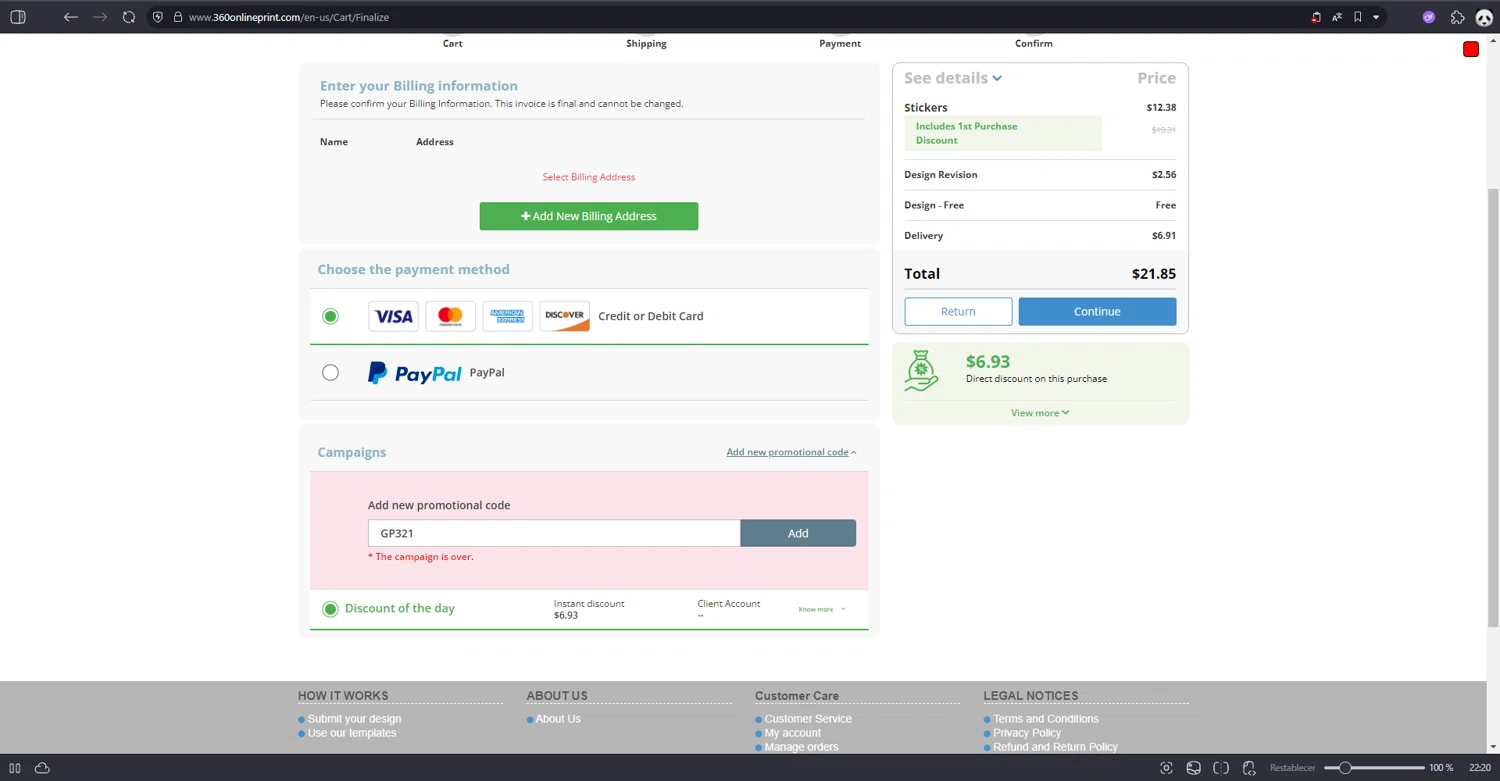Select the PayPal radio button

(x=330, y=373)
